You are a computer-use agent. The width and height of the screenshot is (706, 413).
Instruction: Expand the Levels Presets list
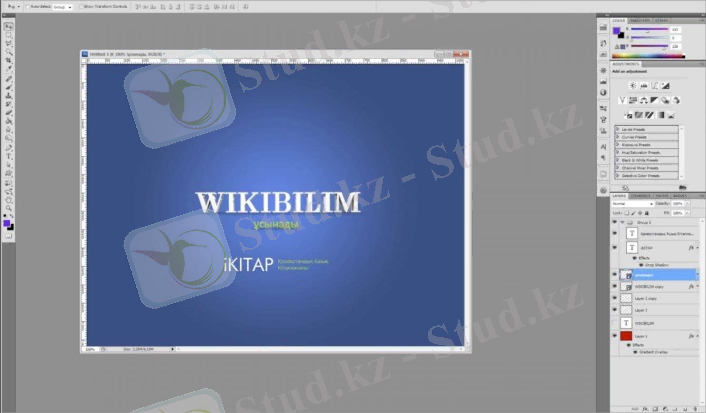617,129
